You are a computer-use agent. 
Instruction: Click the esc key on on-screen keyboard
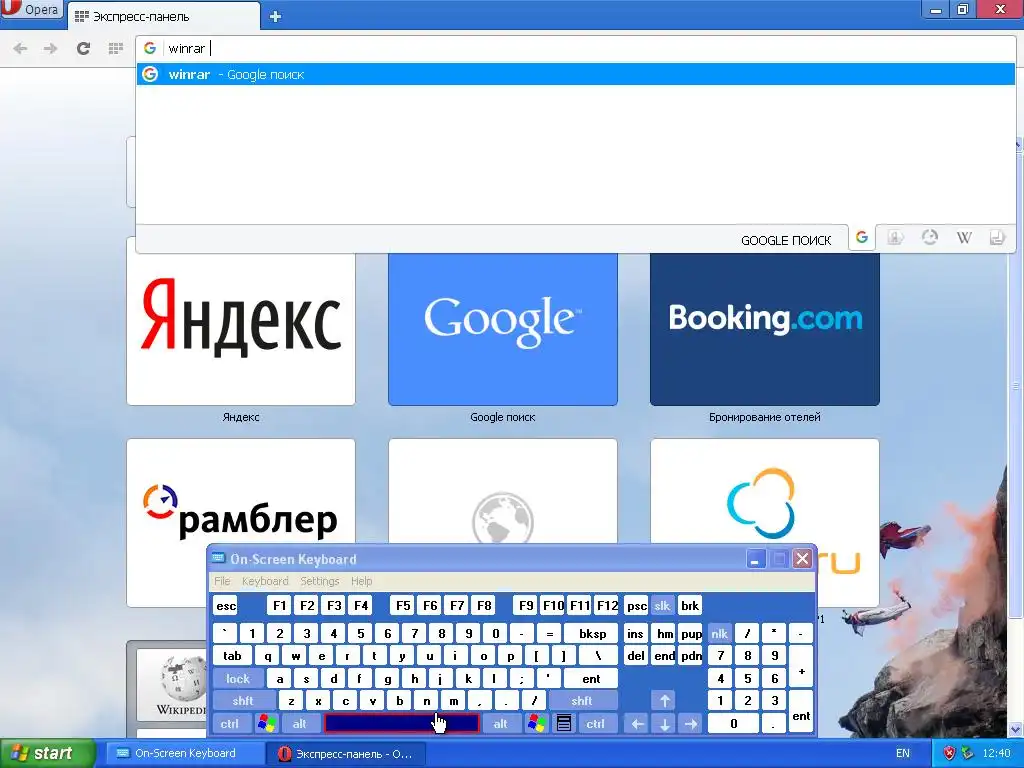(226, 606)
